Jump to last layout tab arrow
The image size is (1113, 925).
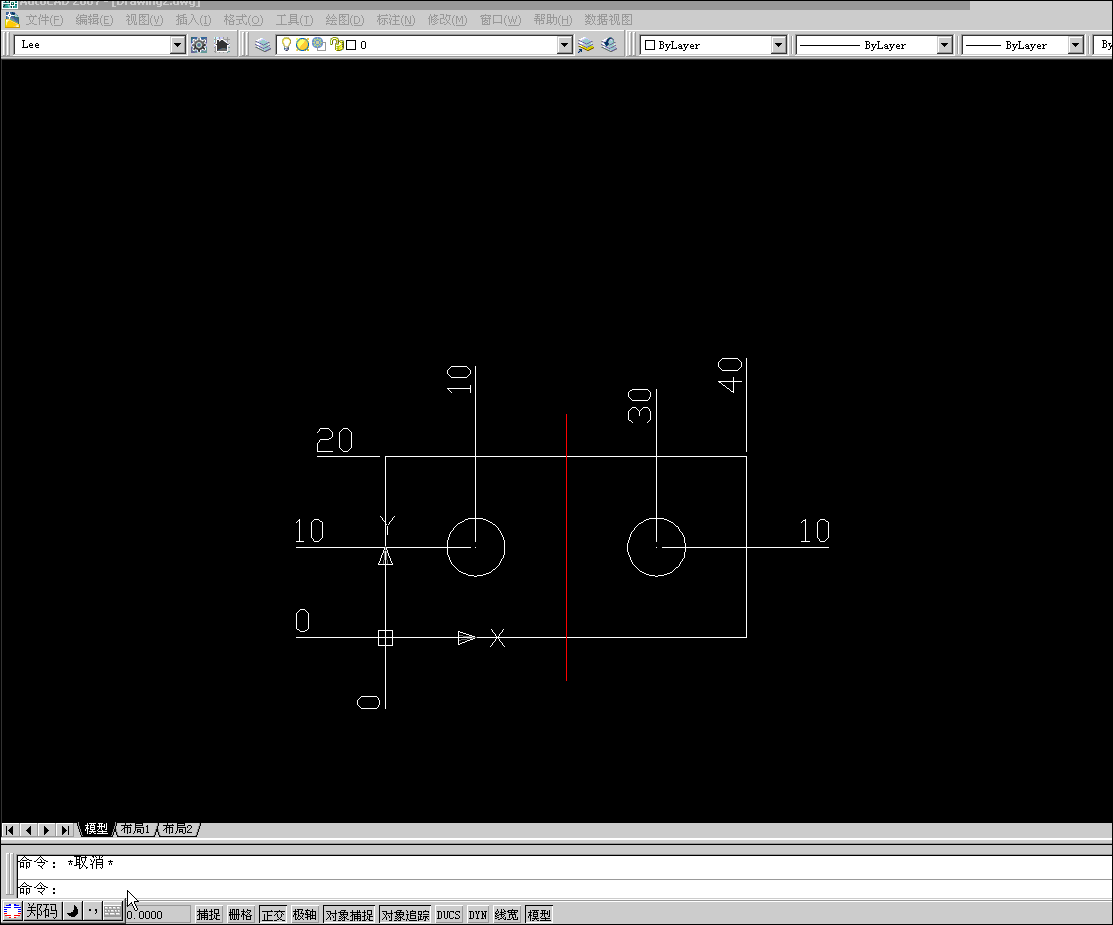pos(65,829)
